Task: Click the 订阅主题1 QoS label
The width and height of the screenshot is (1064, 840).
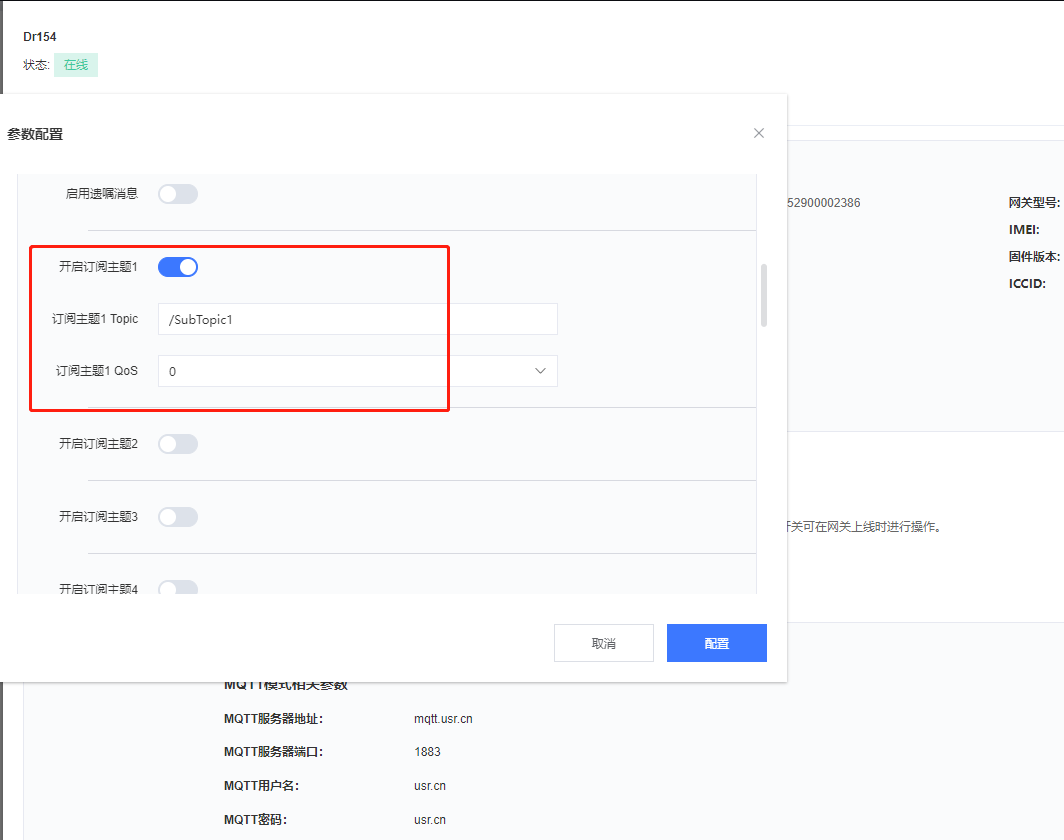Action: point(97,371)
